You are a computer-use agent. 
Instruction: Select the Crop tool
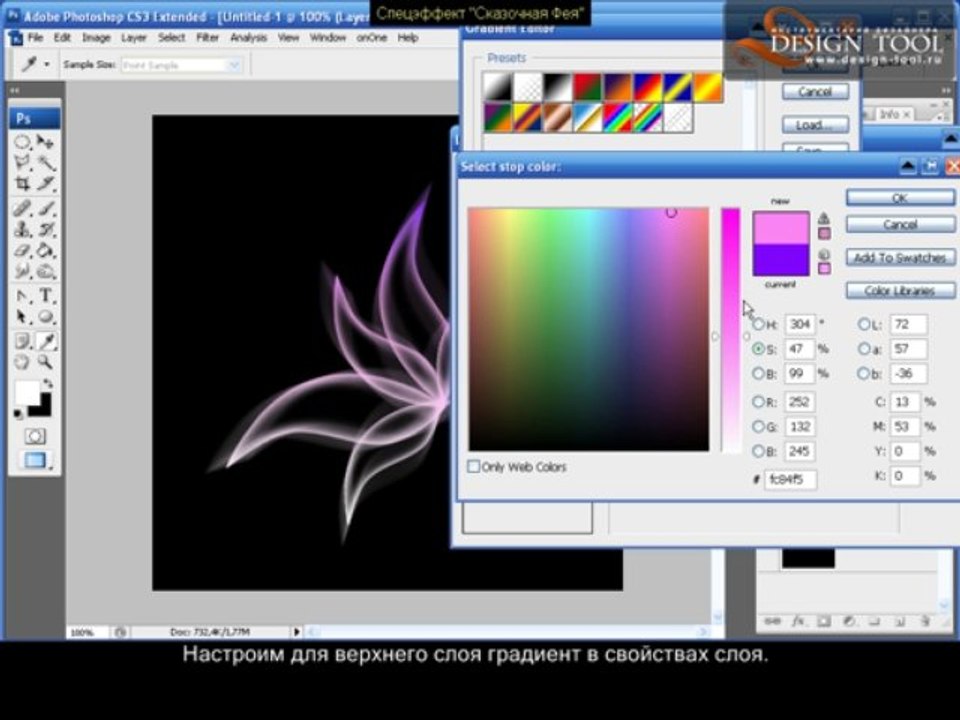[x=23, y=184]
